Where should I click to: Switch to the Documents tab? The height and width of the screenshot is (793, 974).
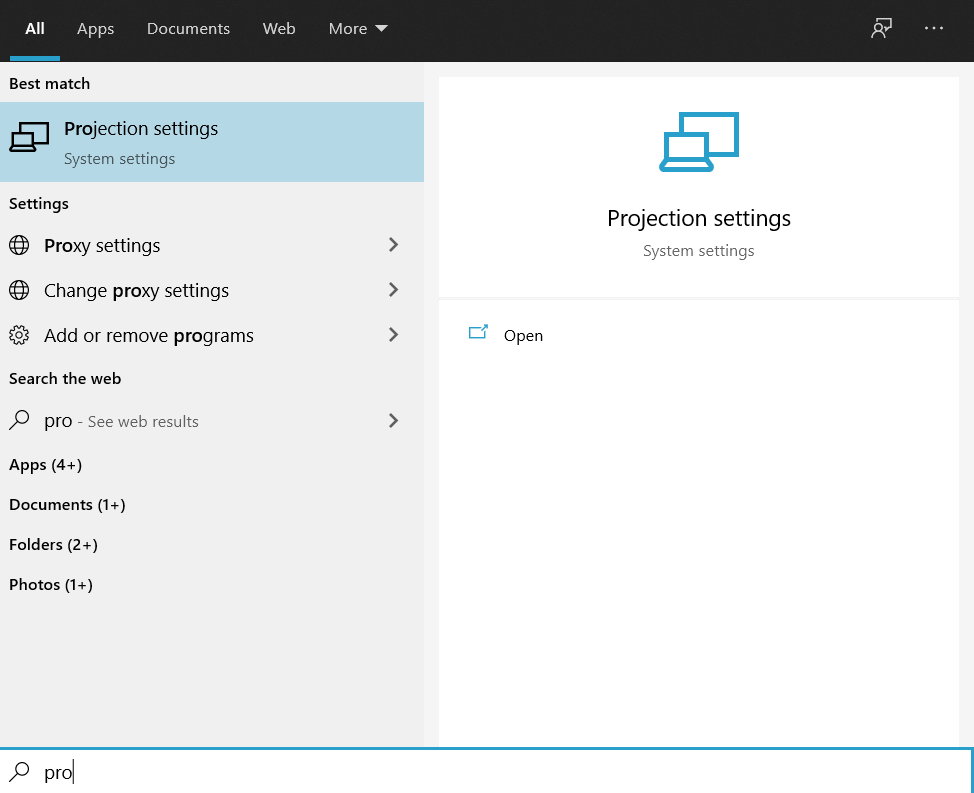188,29
